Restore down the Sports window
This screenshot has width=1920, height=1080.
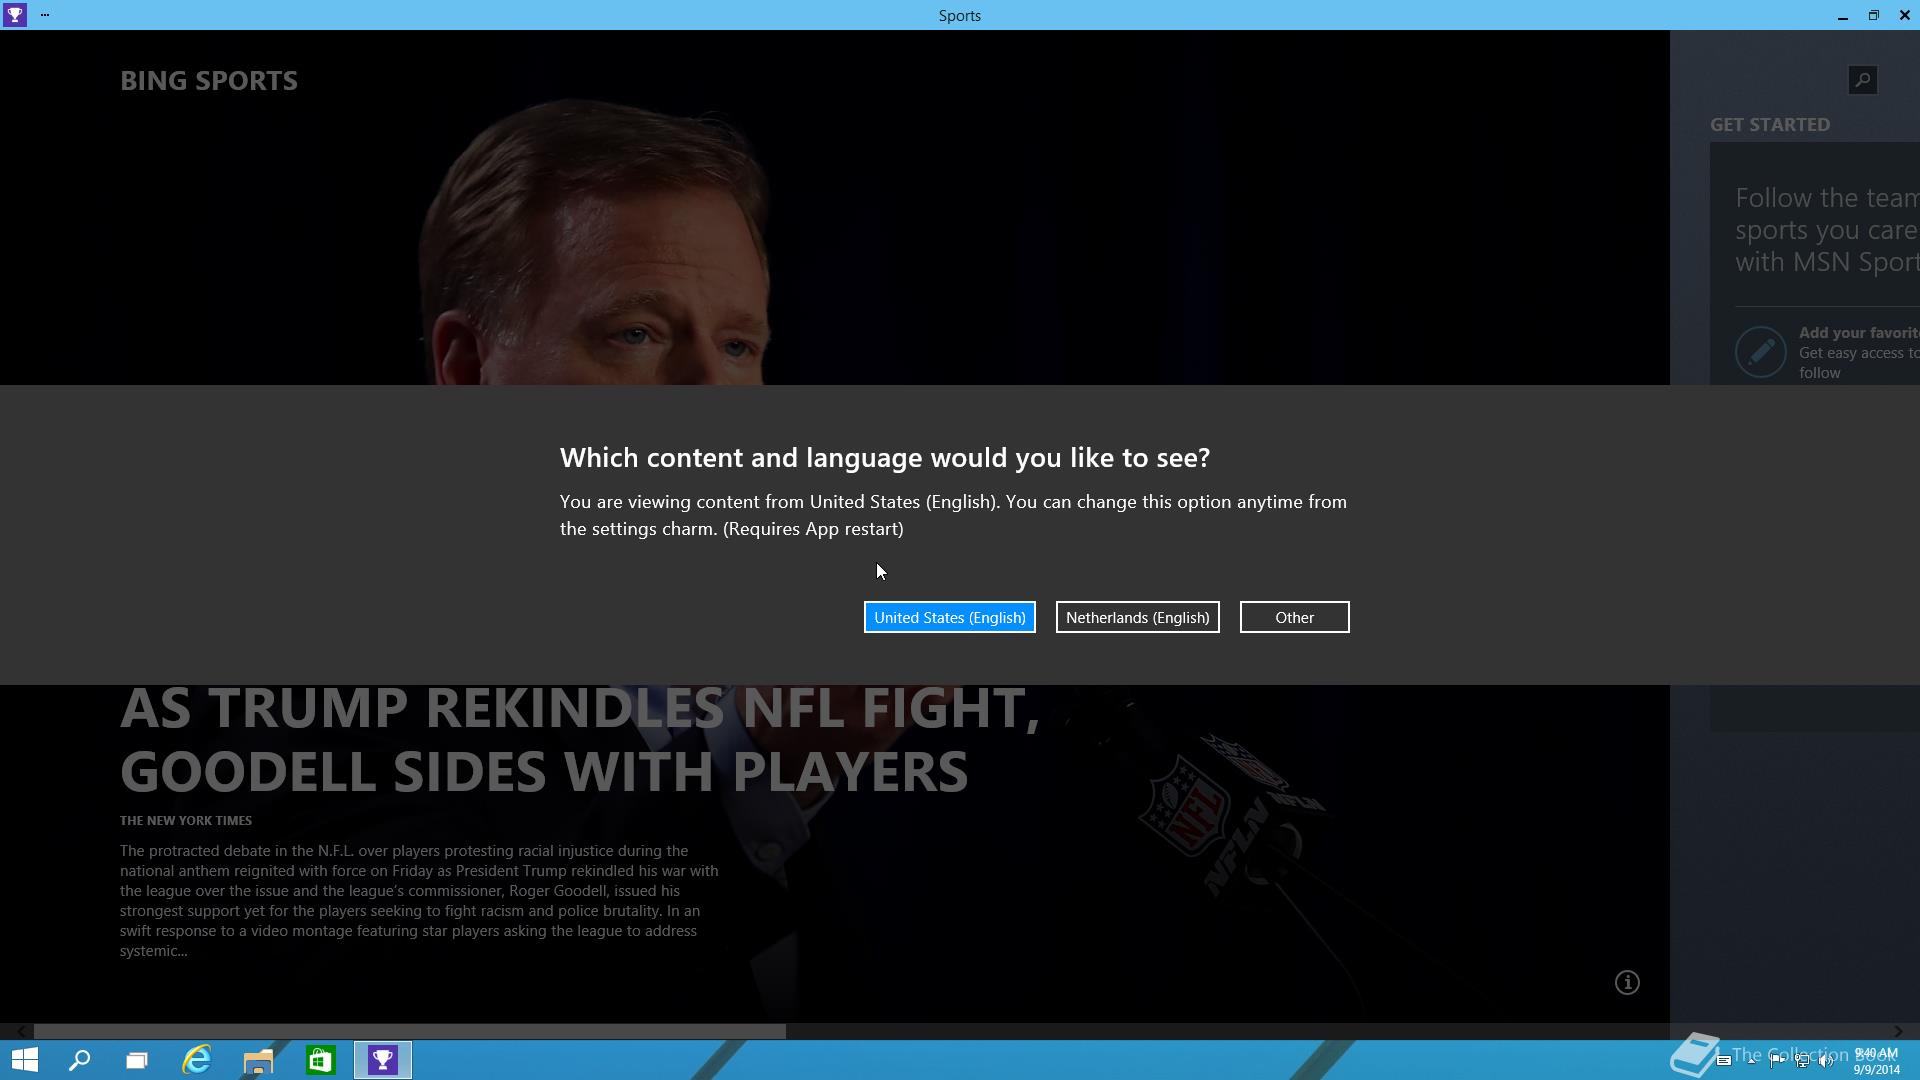(1873, 15)
